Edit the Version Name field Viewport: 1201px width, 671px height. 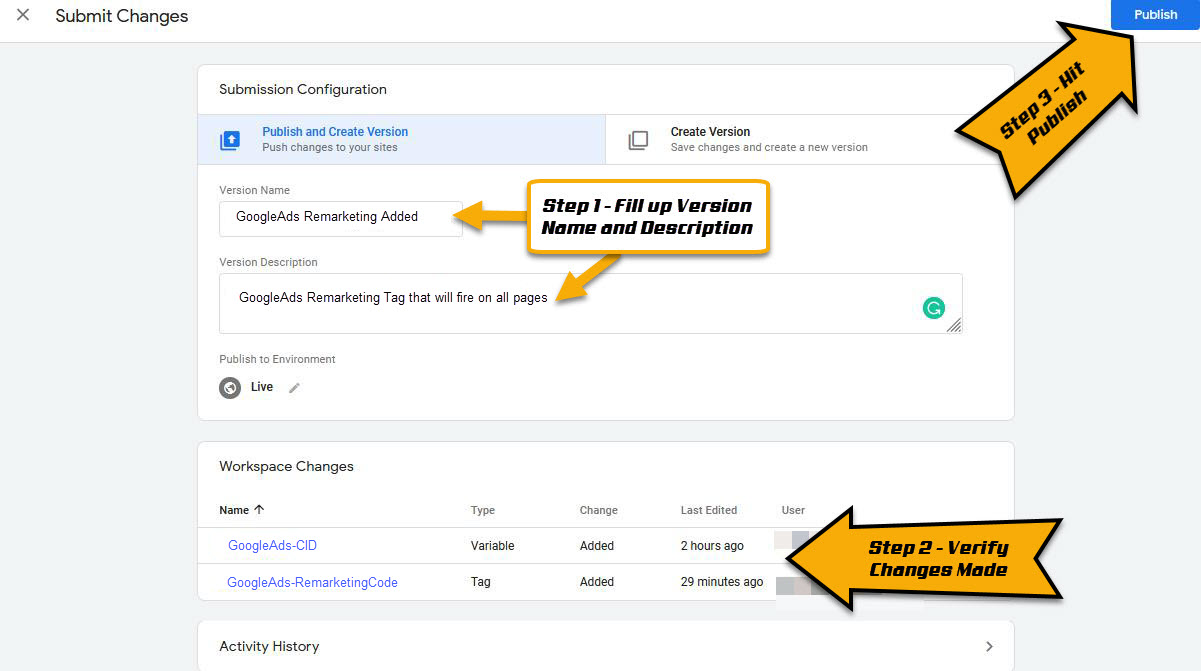[340, 217]
